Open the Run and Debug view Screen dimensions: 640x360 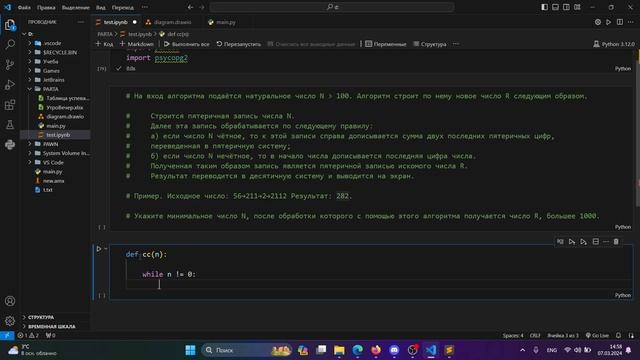10,84
